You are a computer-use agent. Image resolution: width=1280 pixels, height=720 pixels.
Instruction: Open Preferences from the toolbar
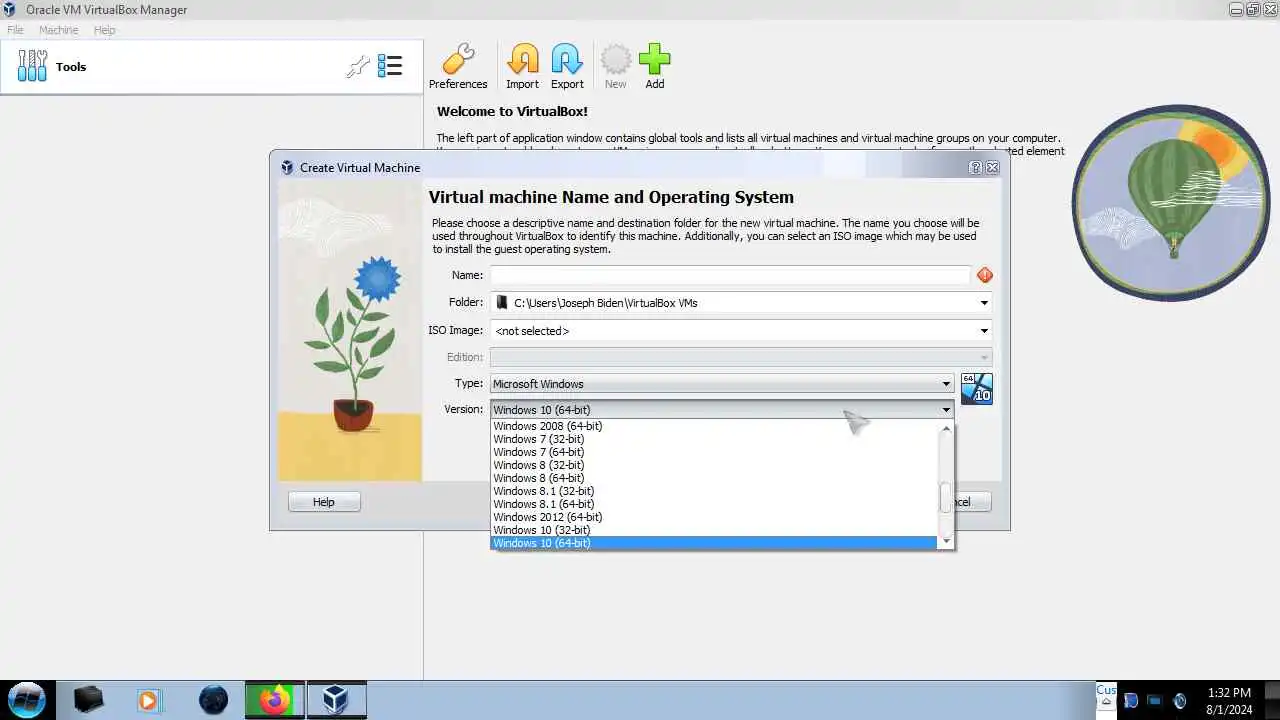click(458, 67)
